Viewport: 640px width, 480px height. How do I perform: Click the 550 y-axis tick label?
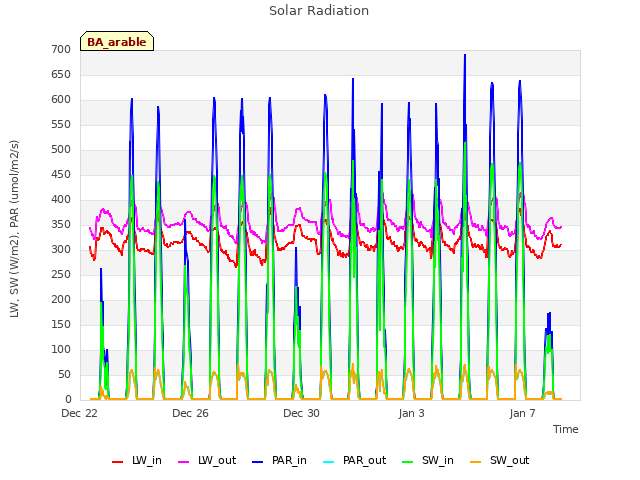[61, 125]
